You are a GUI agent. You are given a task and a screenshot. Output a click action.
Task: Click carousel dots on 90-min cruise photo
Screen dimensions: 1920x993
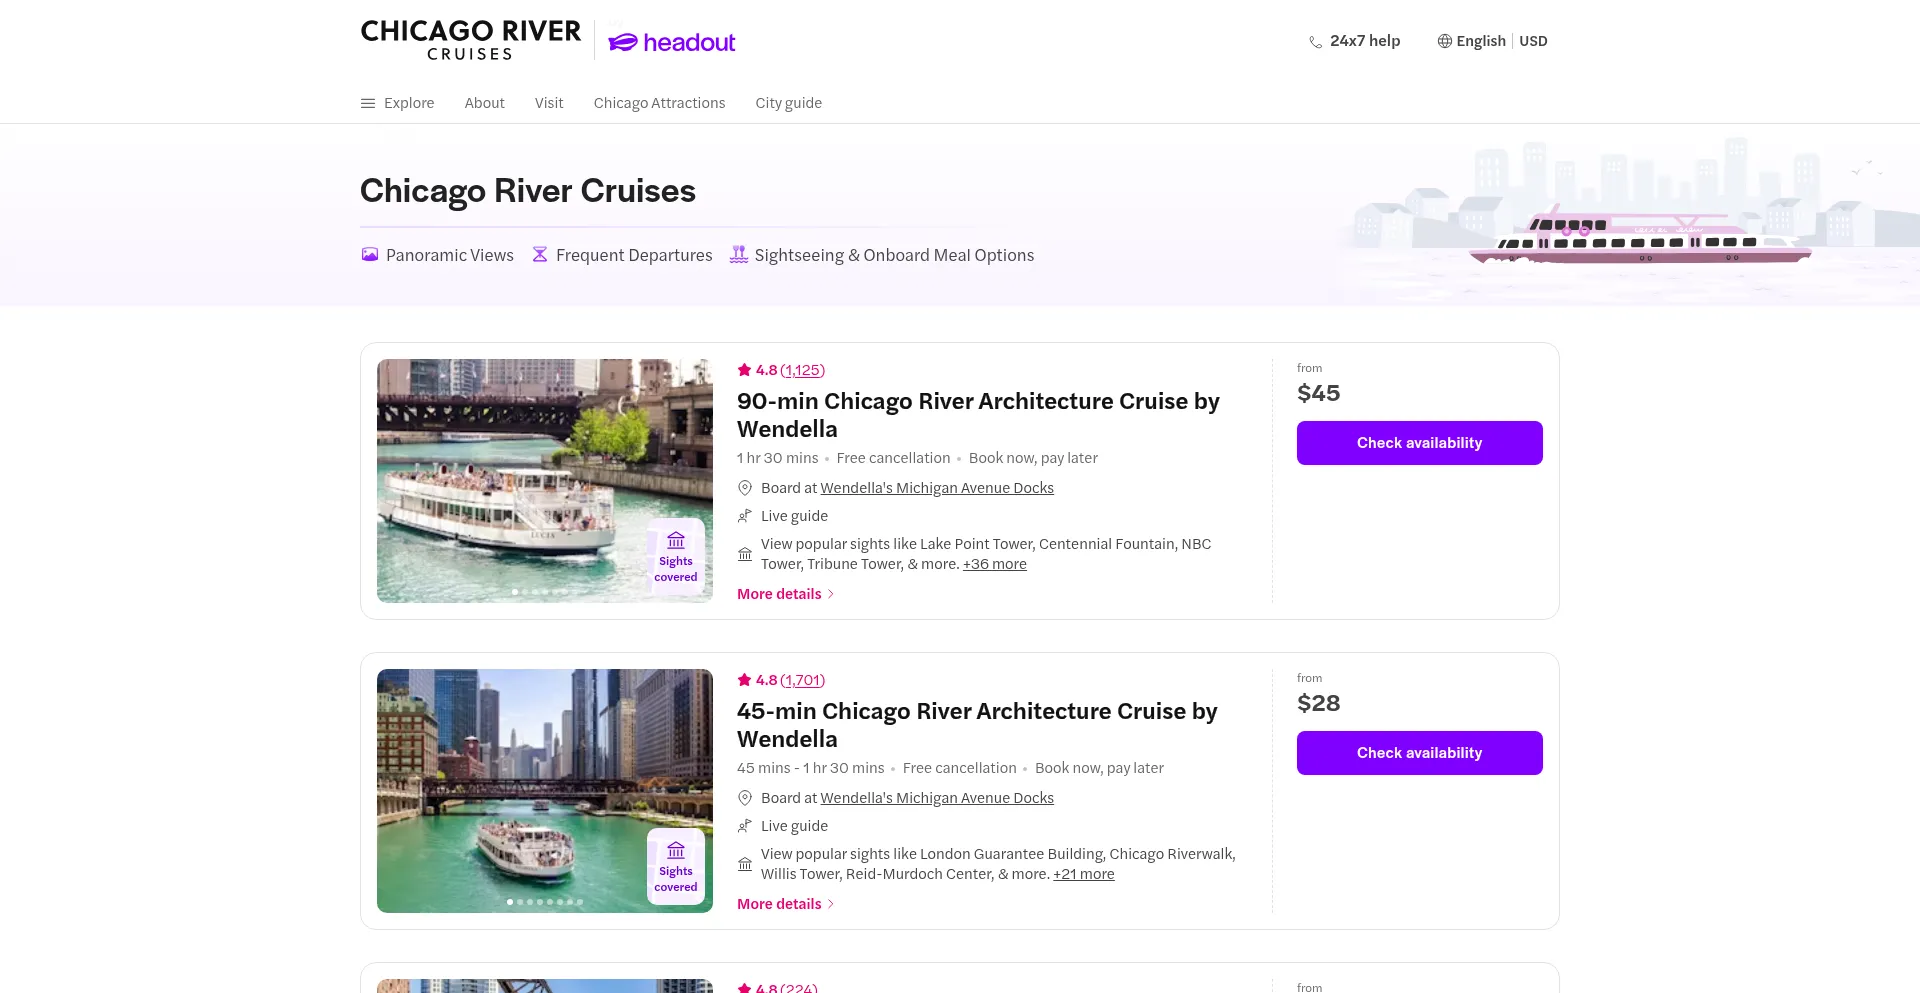(544, 592)
